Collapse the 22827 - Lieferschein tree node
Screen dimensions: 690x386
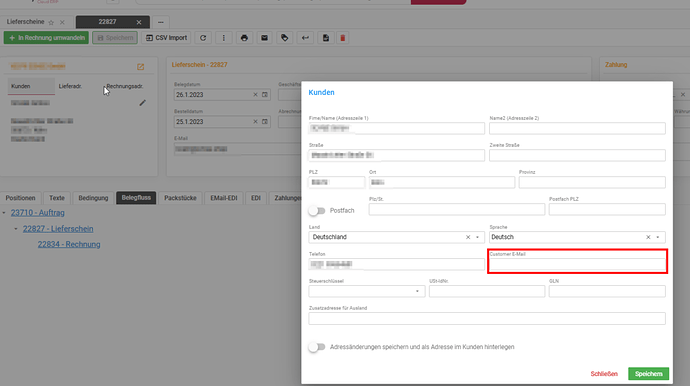click(x=16, y=229)
